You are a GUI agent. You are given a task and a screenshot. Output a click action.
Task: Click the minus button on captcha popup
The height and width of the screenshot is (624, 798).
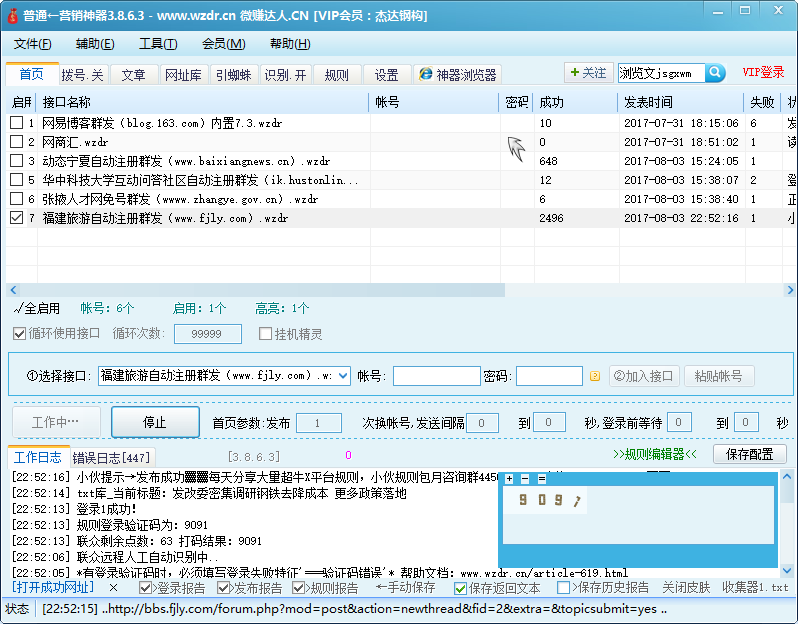(525, 479)
